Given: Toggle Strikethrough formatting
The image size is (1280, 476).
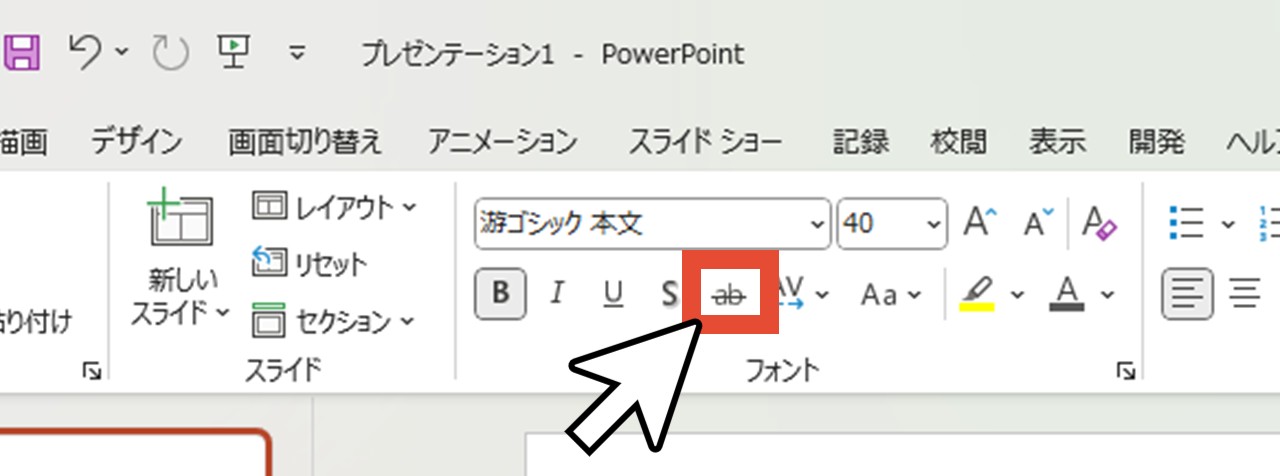Looking at the screenshot, I should pyautogui.click(x=730, y=294).
